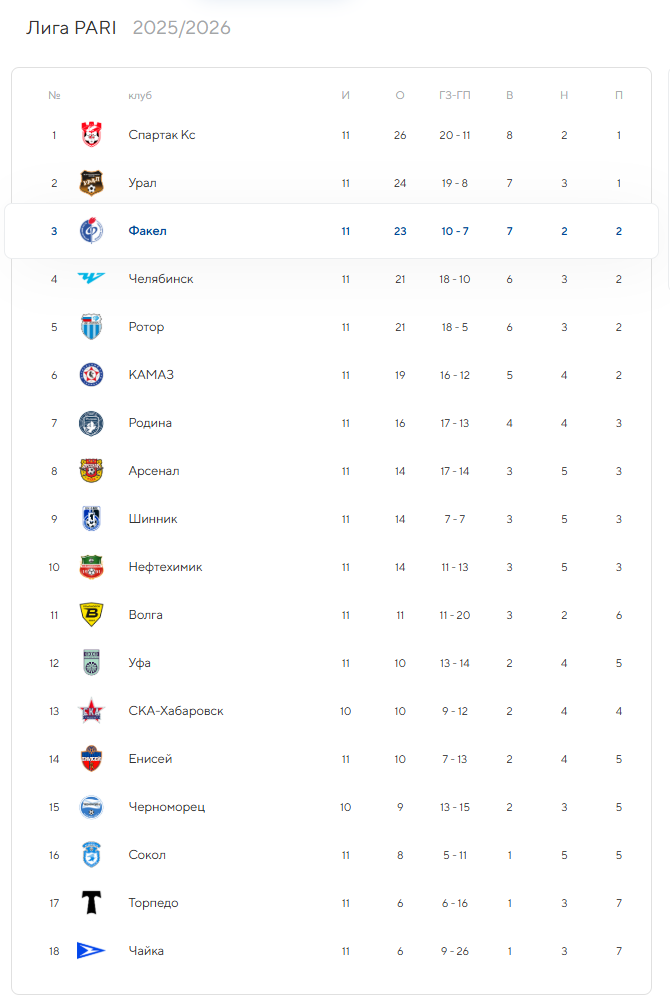The height and width of the screenshot is (1006, 670).
Task: Select the Факел team emblem
Action: tap(91, 231)
